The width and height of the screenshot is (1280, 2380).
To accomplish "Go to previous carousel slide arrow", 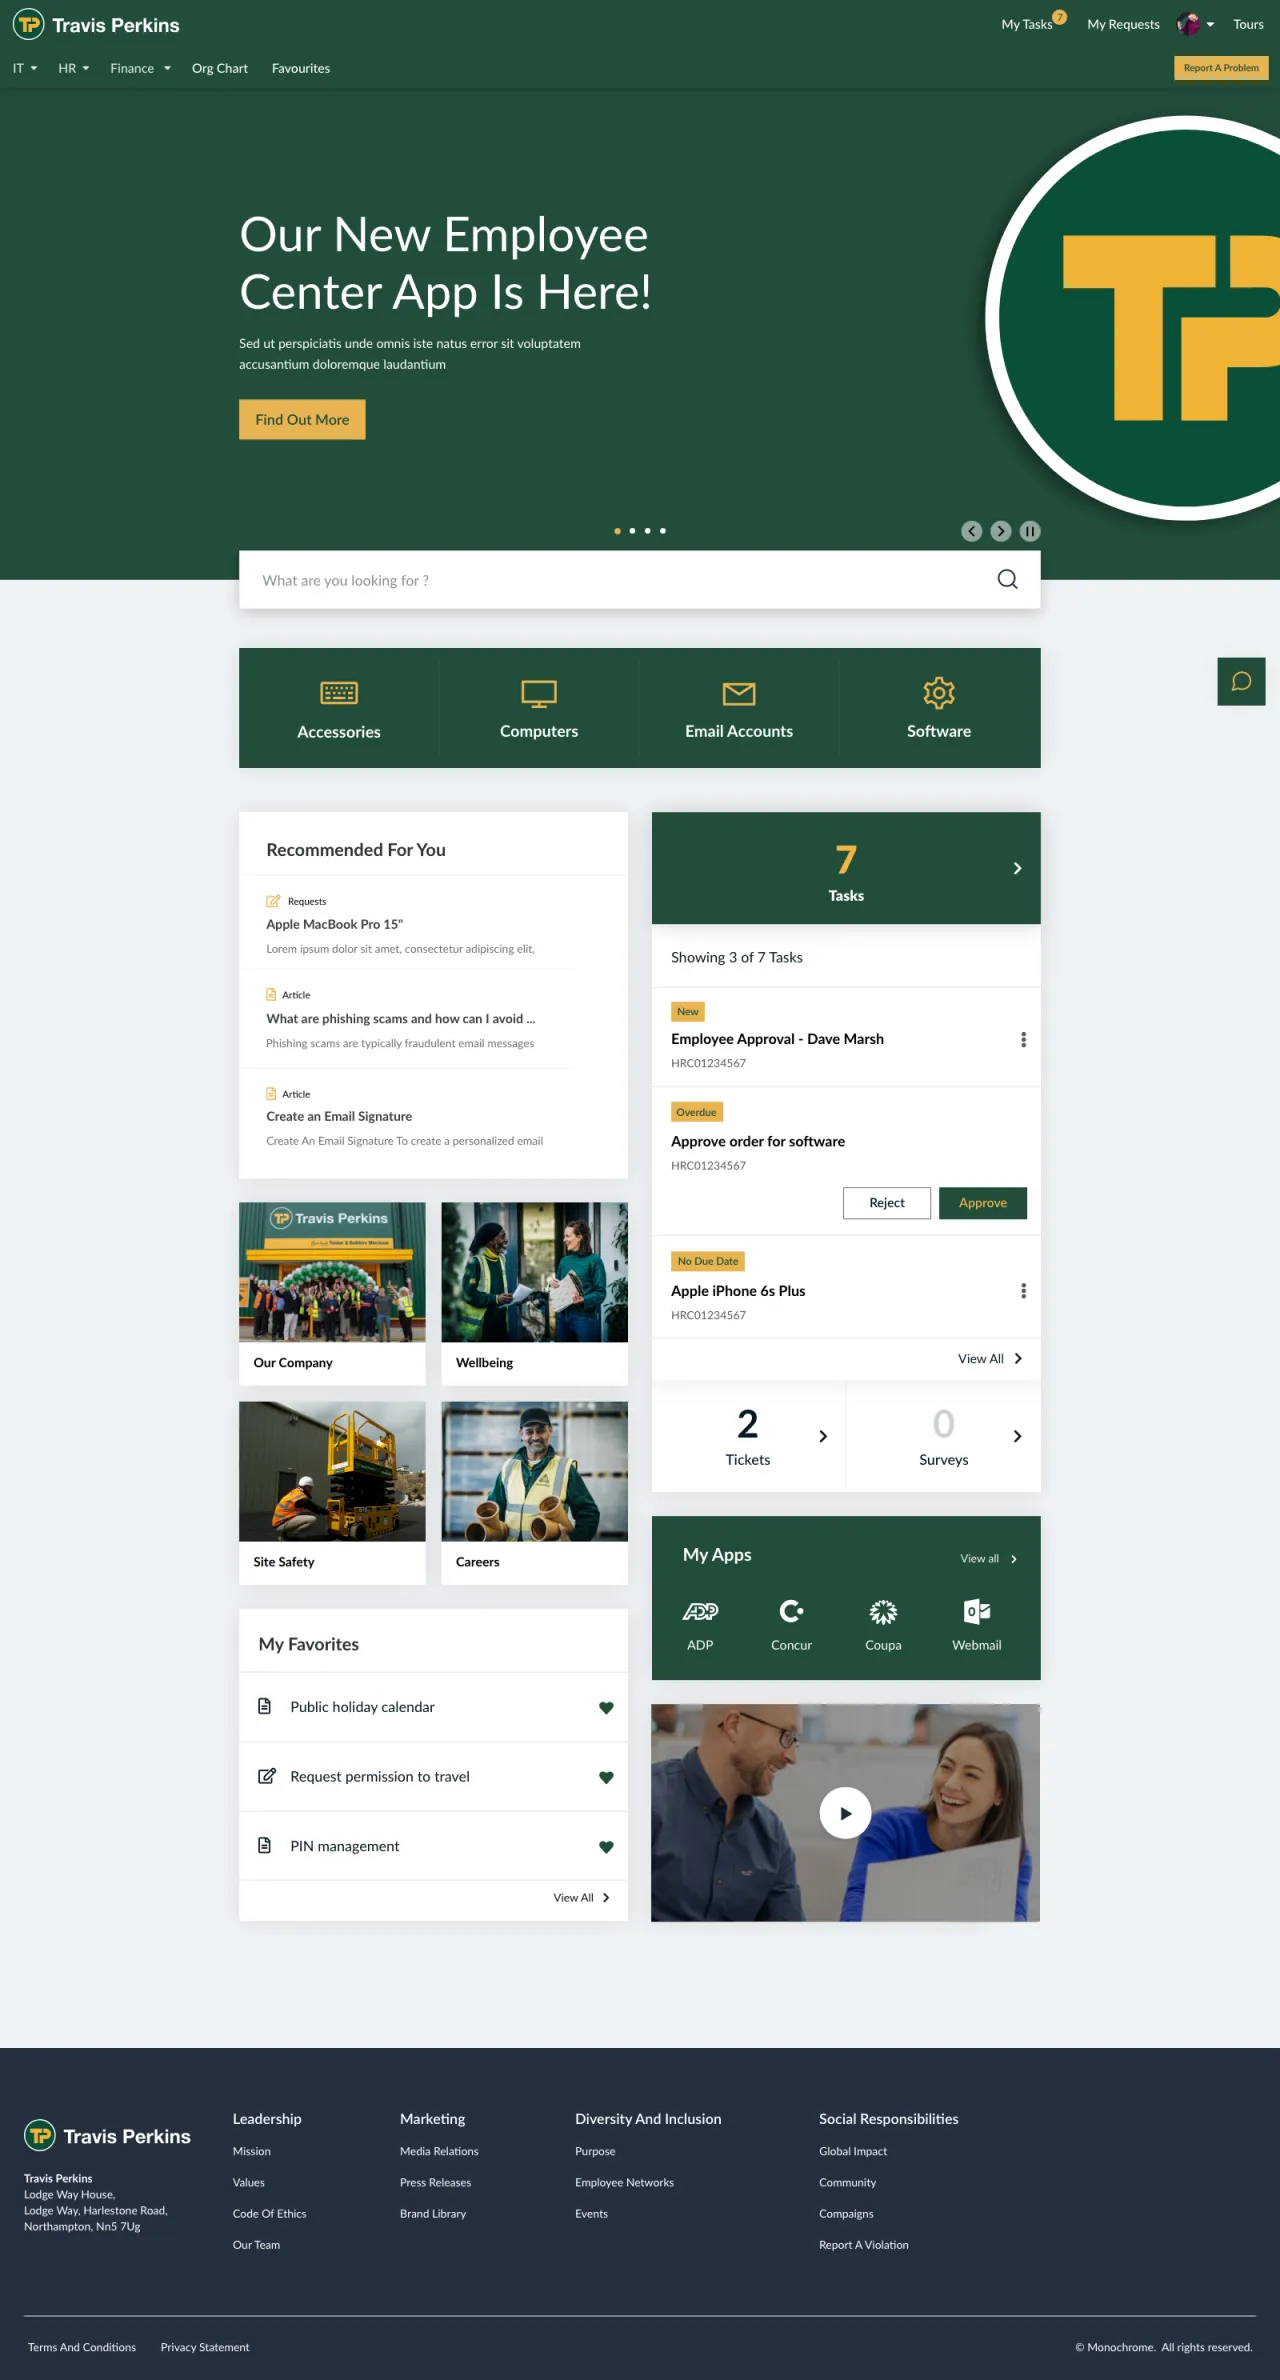I will pos(971,531).
